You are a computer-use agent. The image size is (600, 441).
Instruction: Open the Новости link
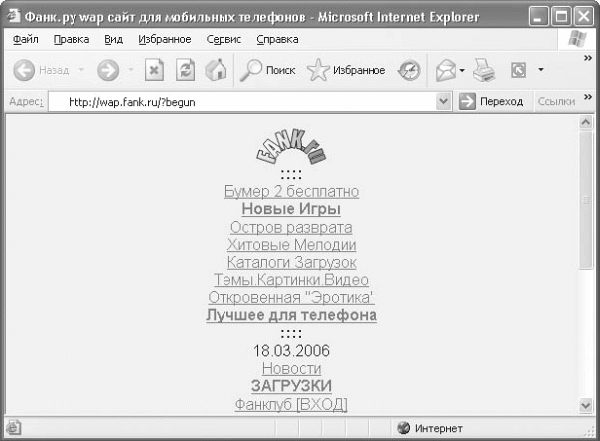point(291,369)
